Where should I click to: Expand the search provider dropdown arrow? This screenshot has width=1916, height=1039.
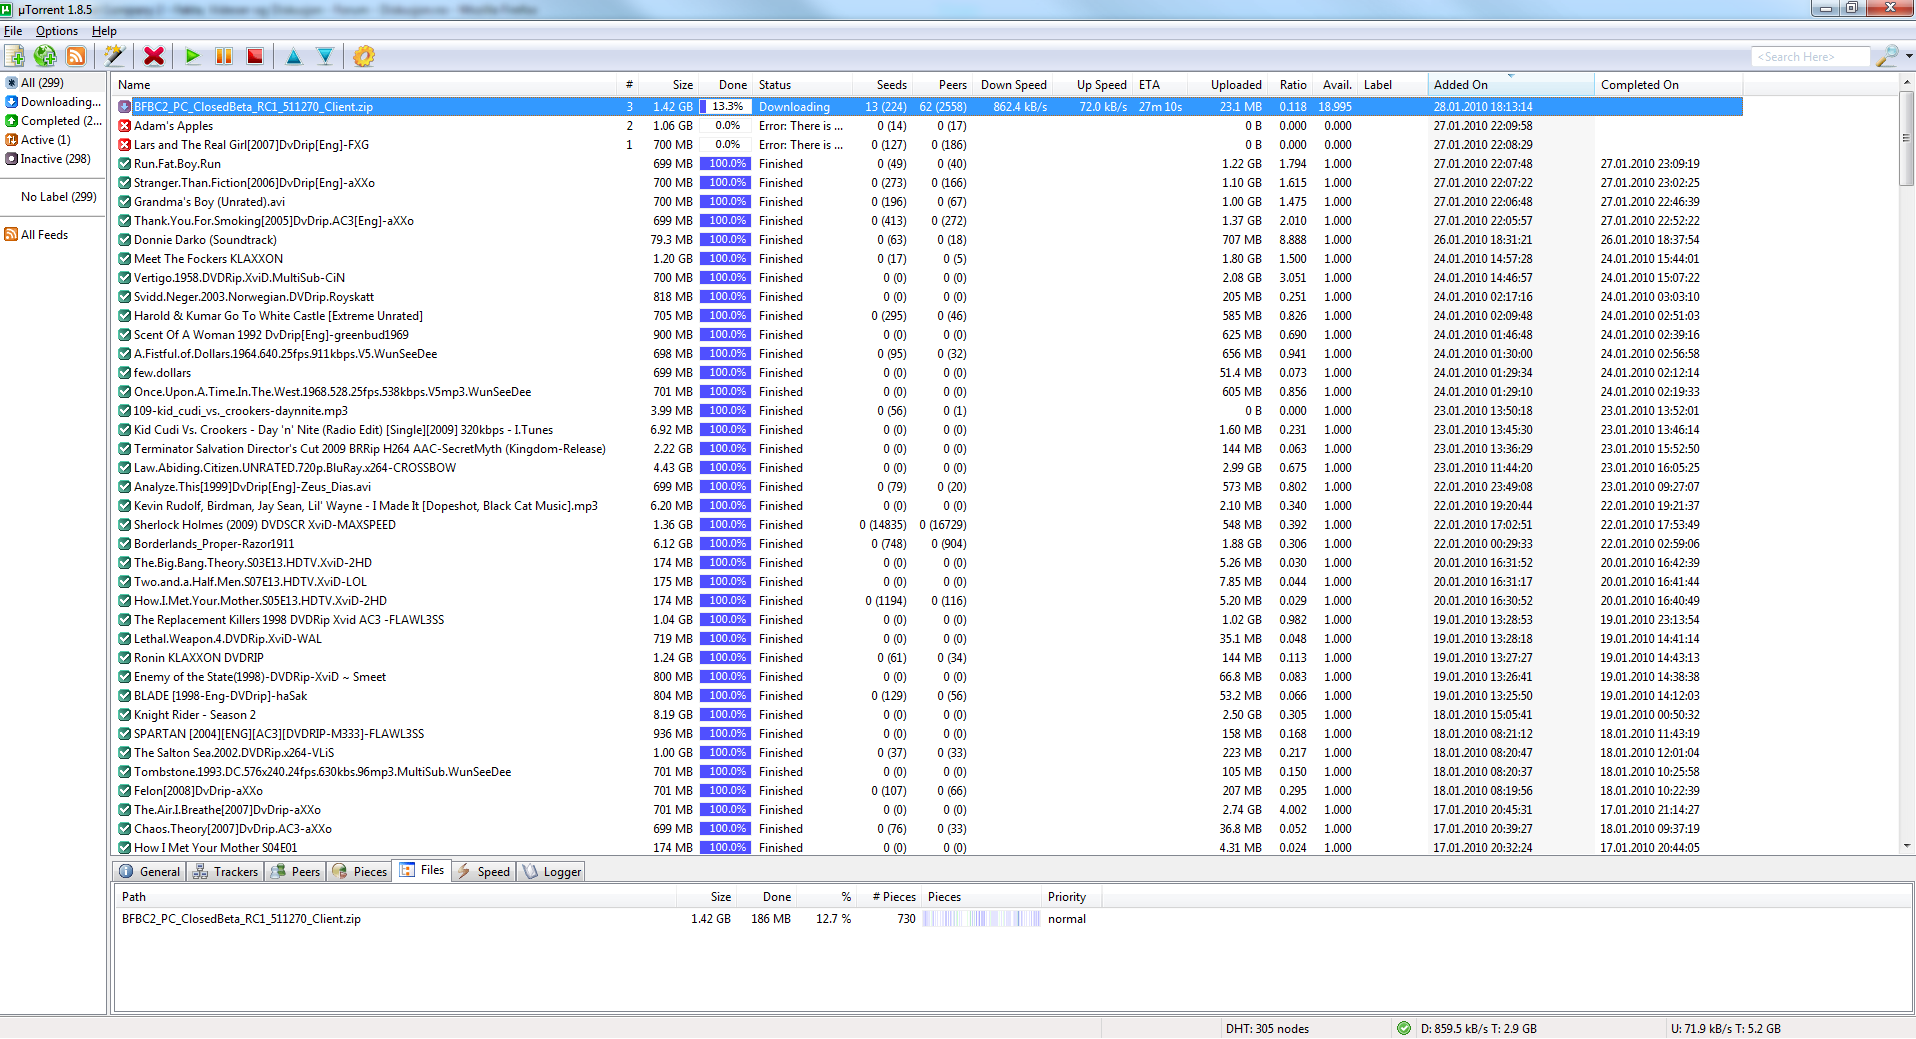(x=1909, y=56)
